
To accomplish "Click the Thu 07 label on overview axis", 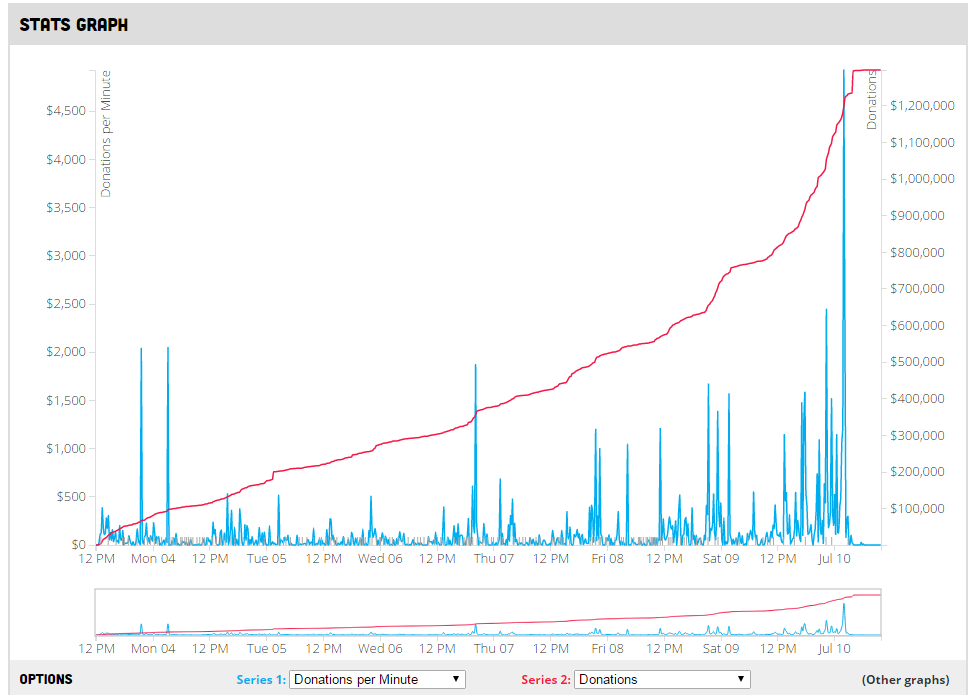I will [494, 649].
